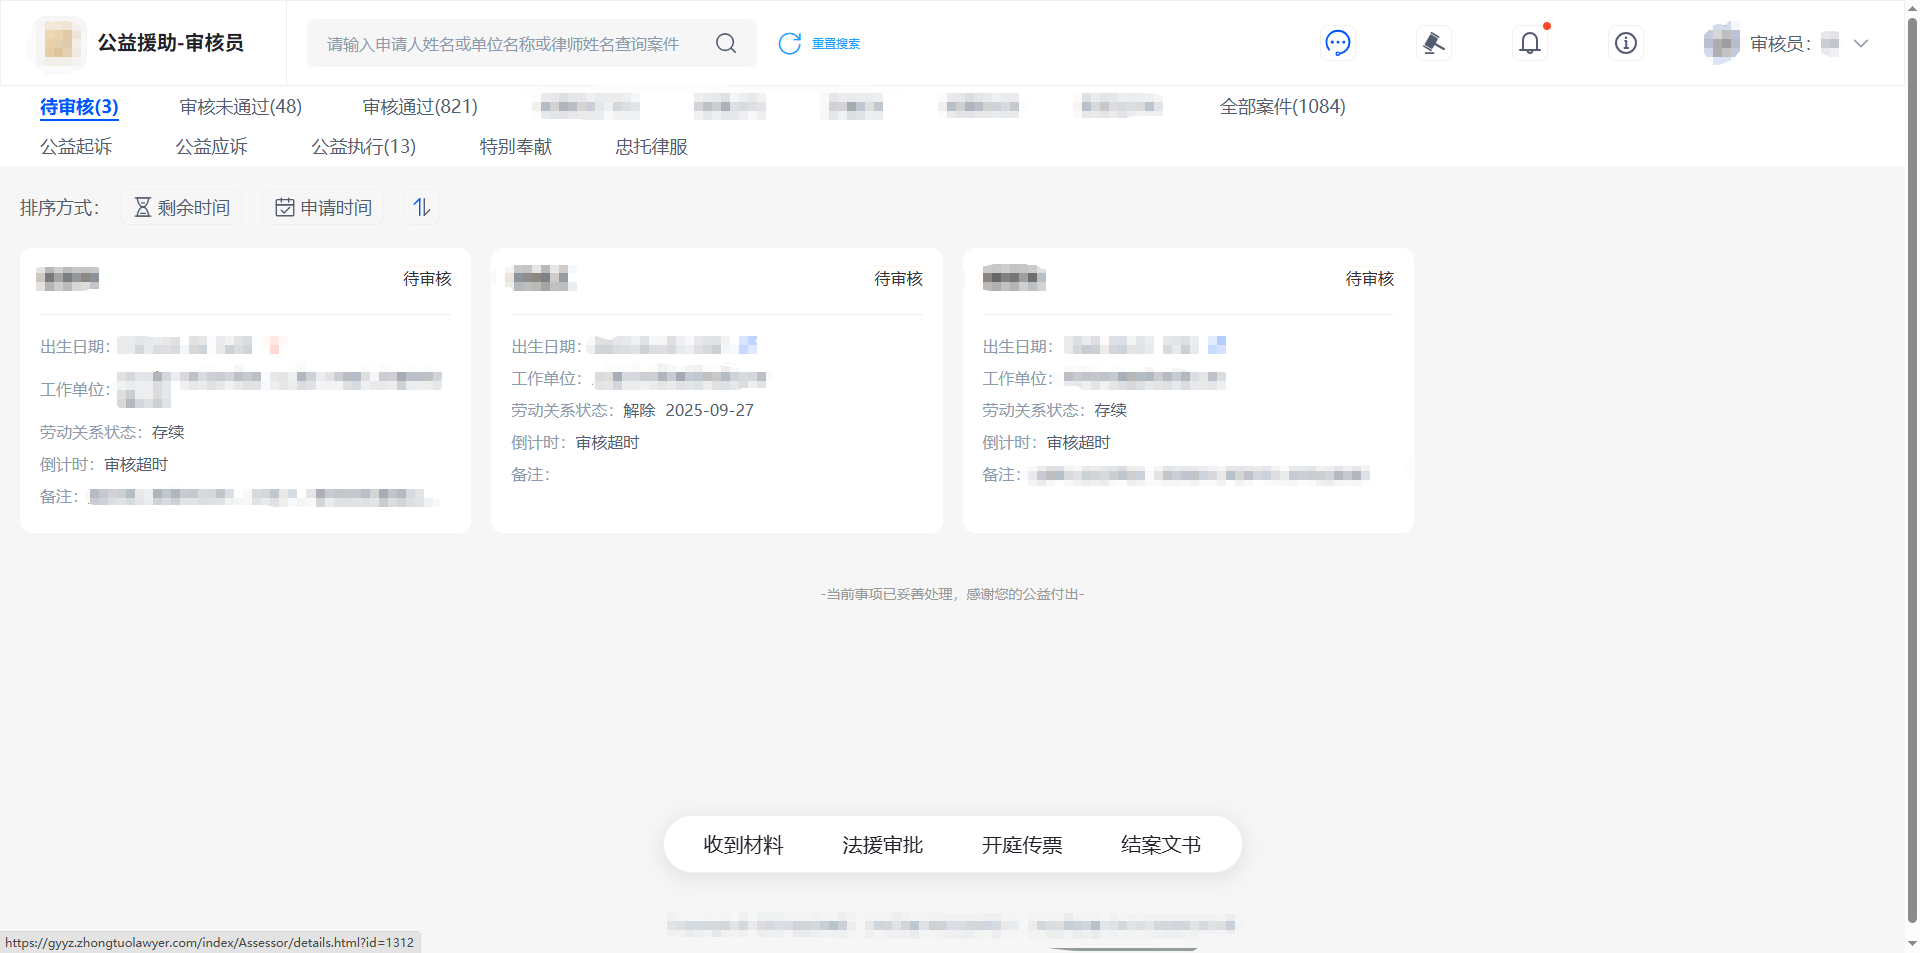This screenshot has width=1920, height=953.
Task: Click the reset search refresh icon
Action: coord(790,43)
